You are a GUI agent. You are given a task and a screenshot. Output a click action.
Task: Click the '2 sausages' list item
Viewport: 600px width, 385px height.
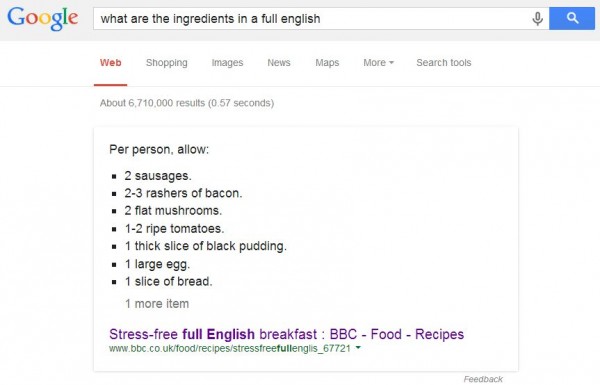[x=158, y=176]
